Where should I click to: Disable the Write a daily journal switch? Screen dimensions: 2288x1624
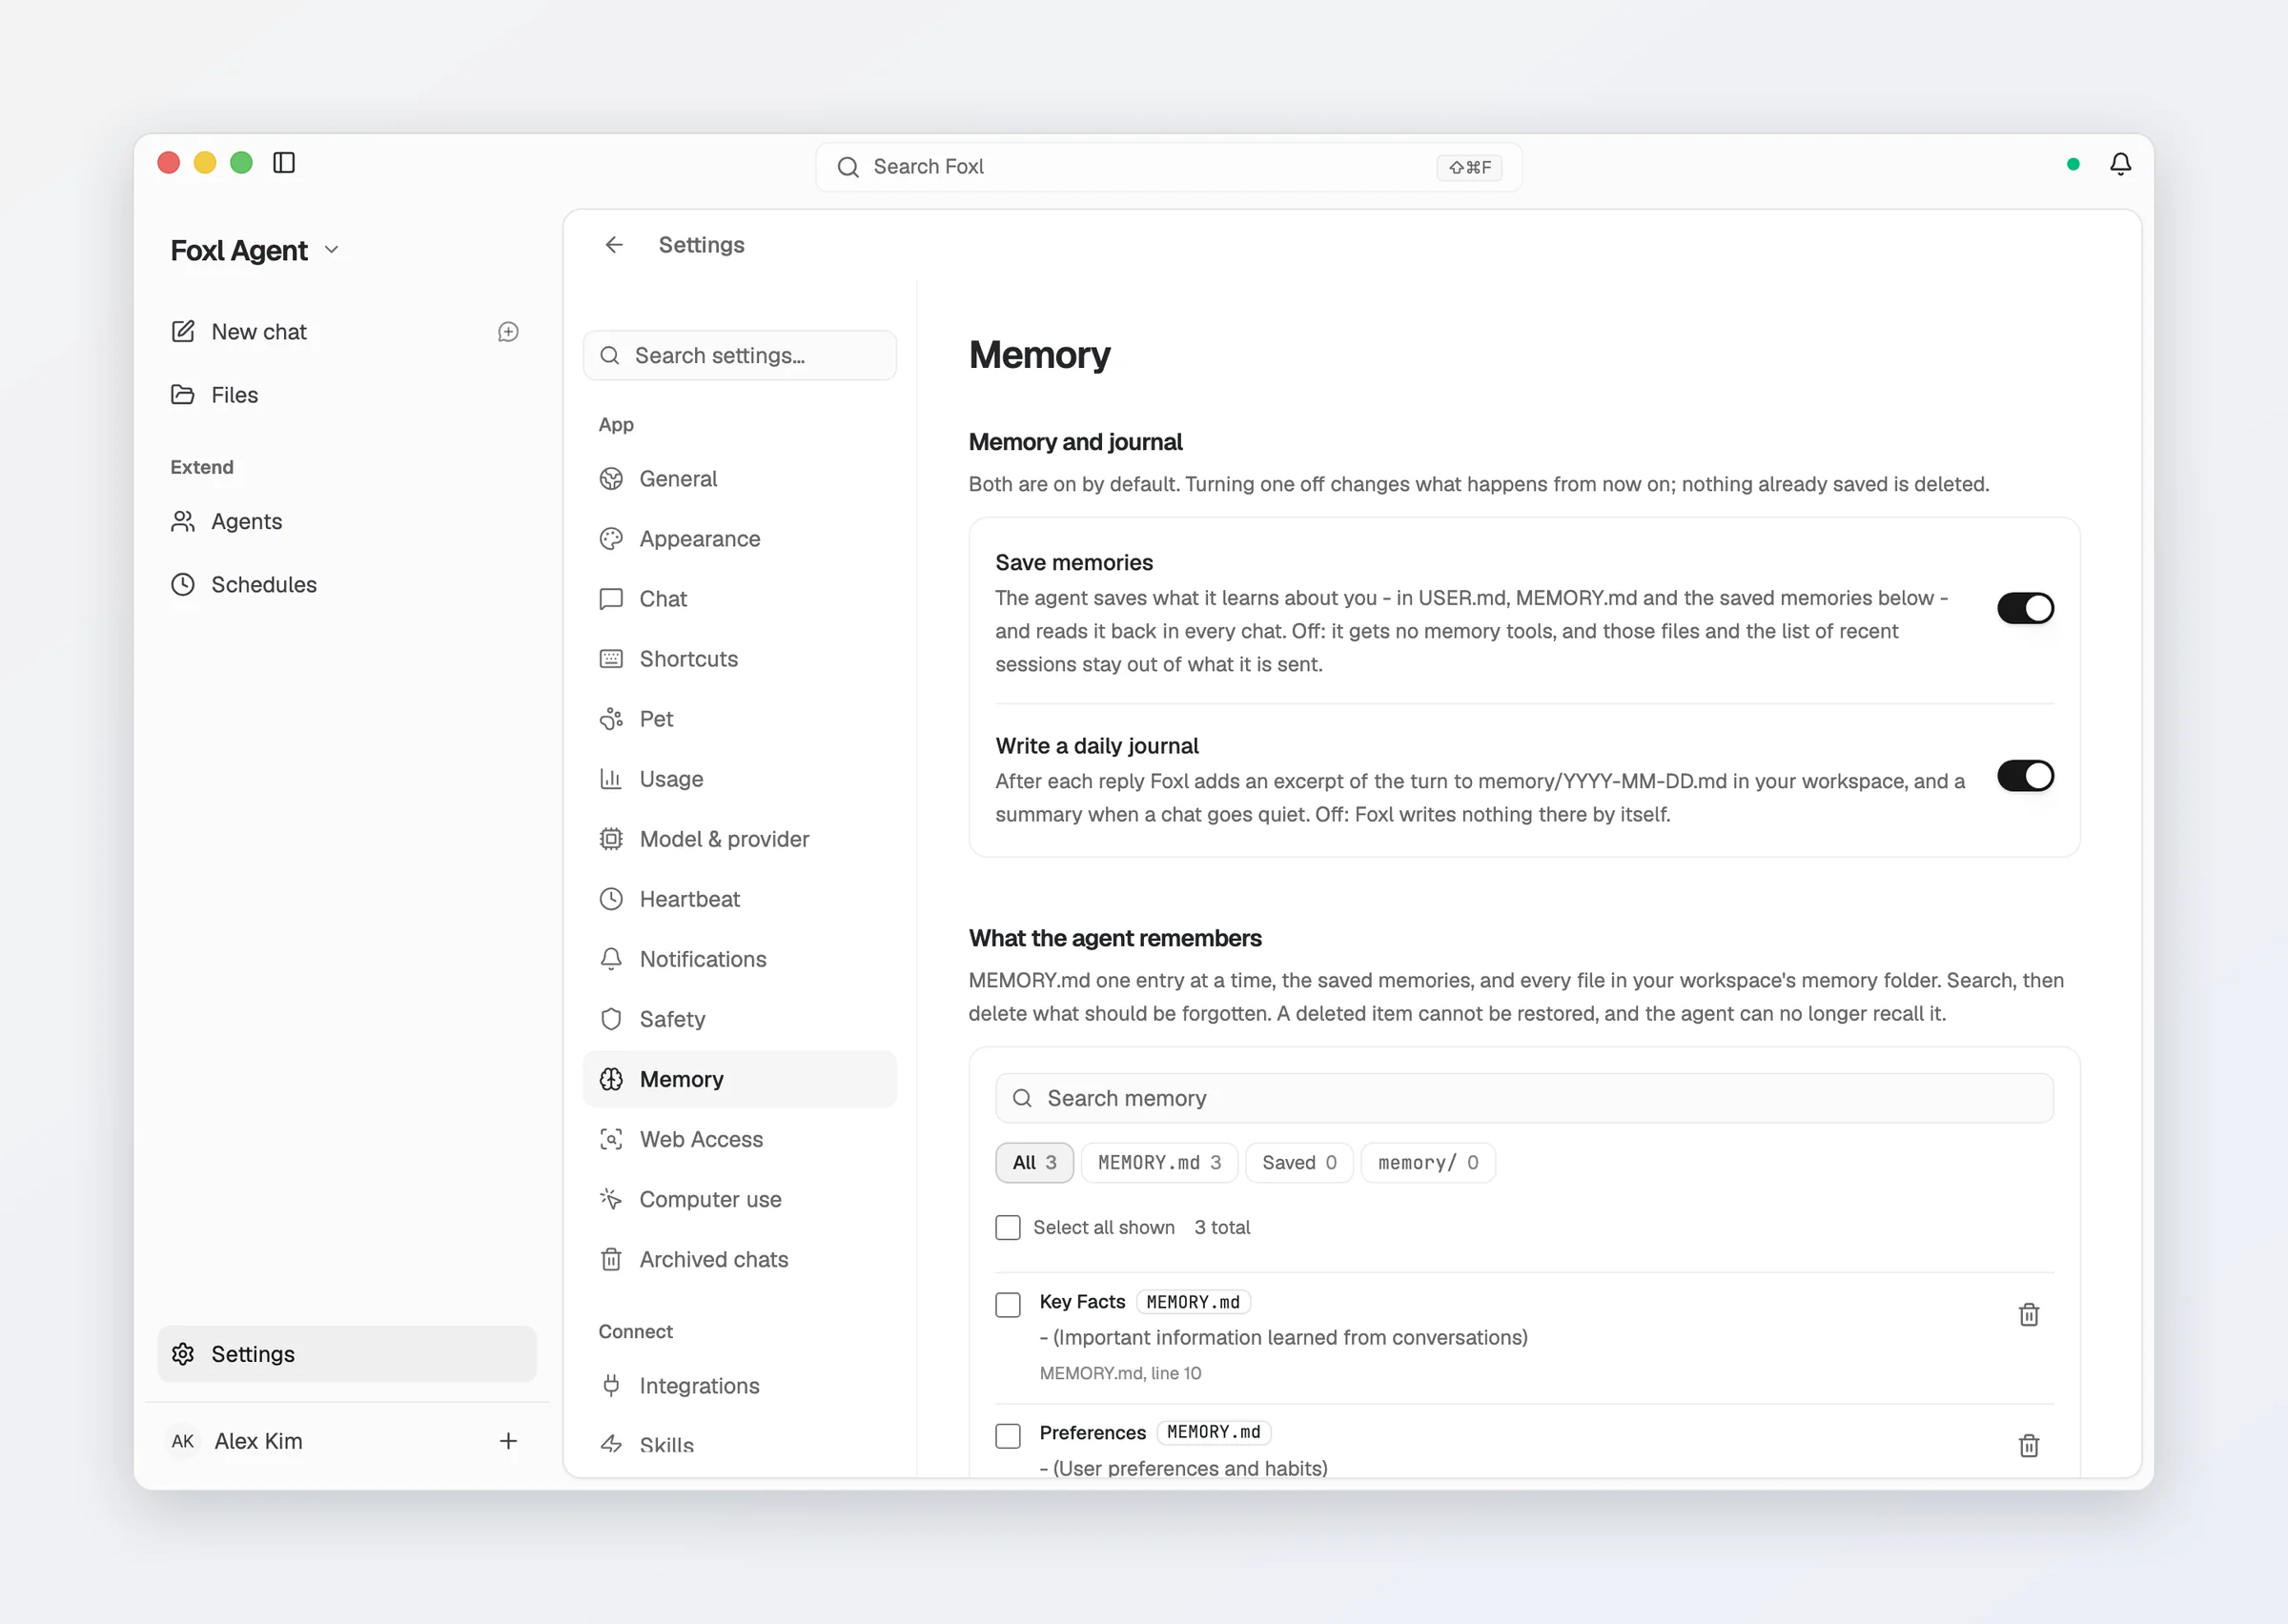point(2025,776)
